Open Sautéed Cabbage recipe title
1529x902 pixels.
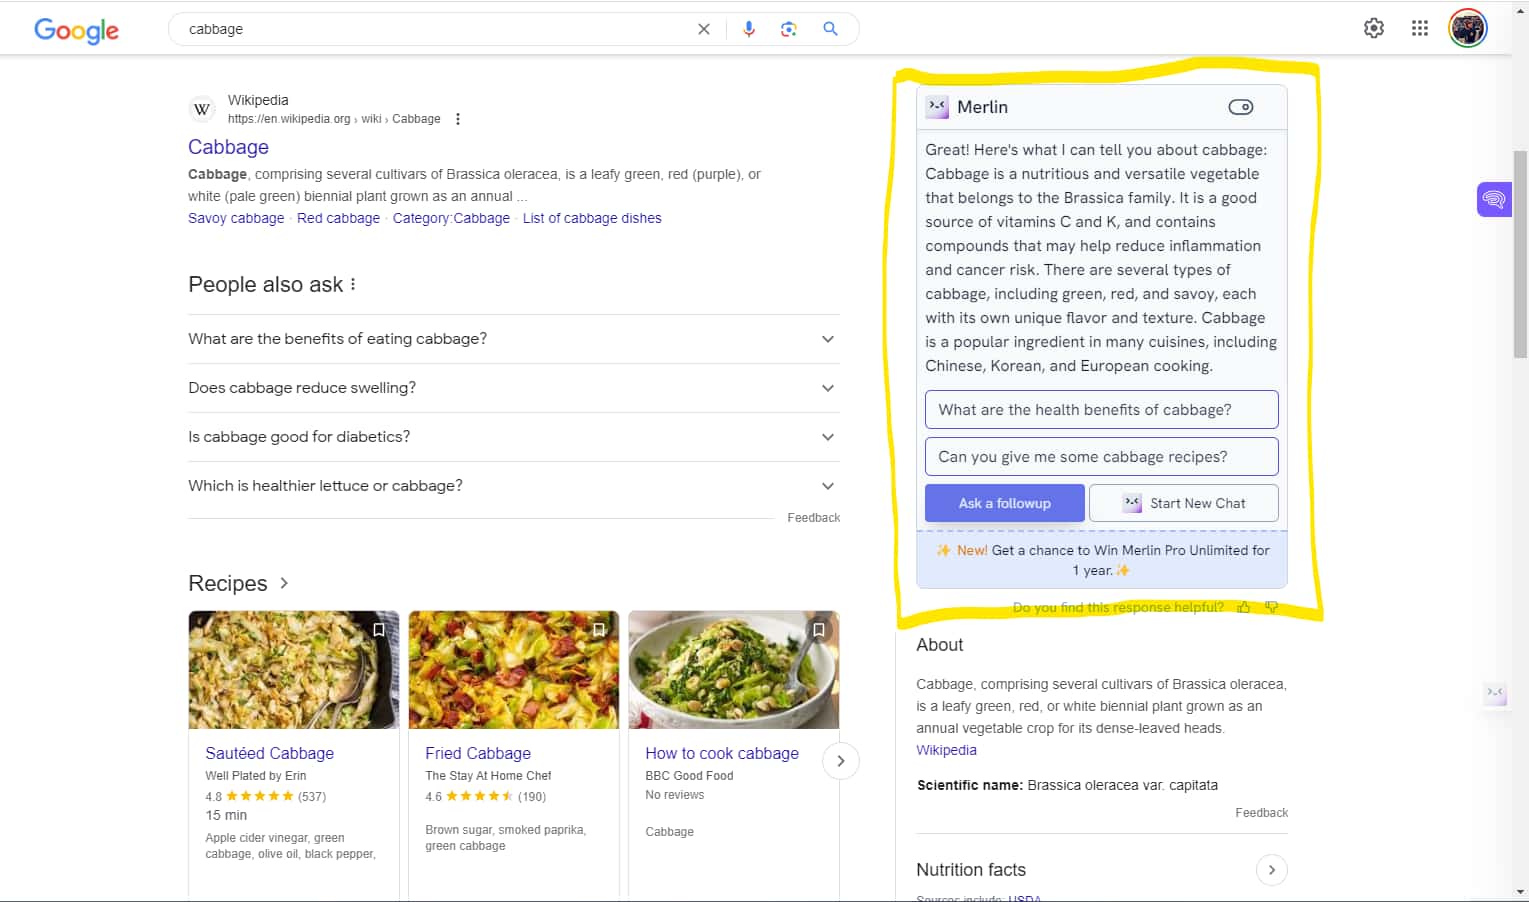tap(270, 753)
